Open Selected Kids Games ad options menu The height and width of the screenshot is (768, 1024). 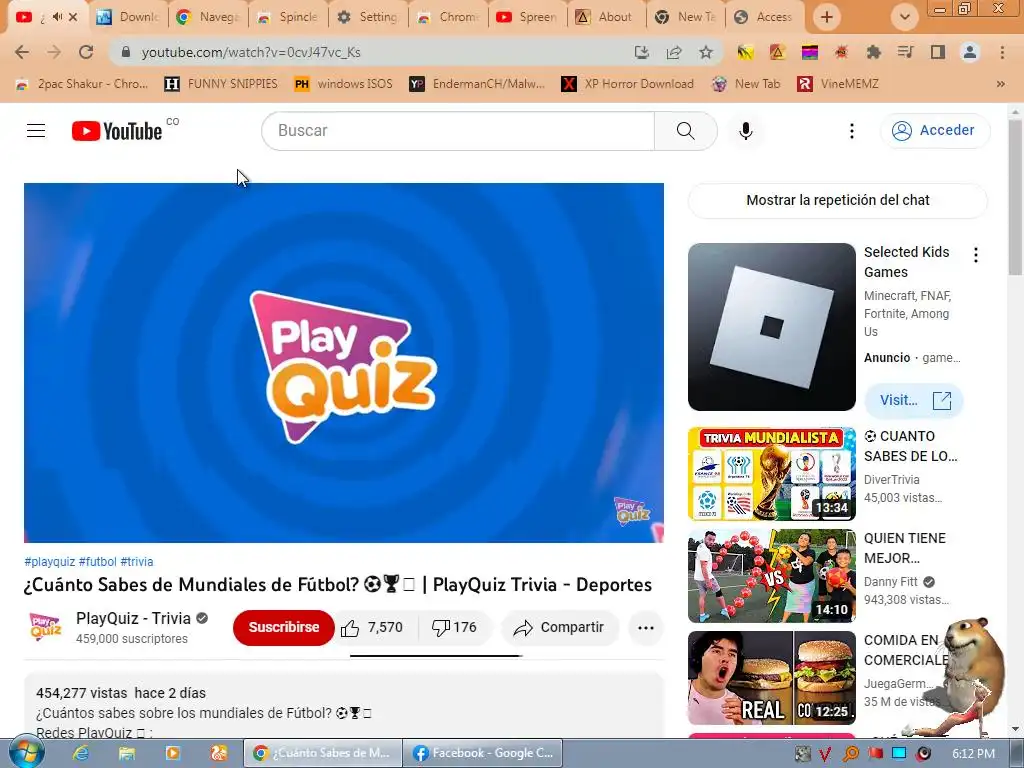pos(976,255)
